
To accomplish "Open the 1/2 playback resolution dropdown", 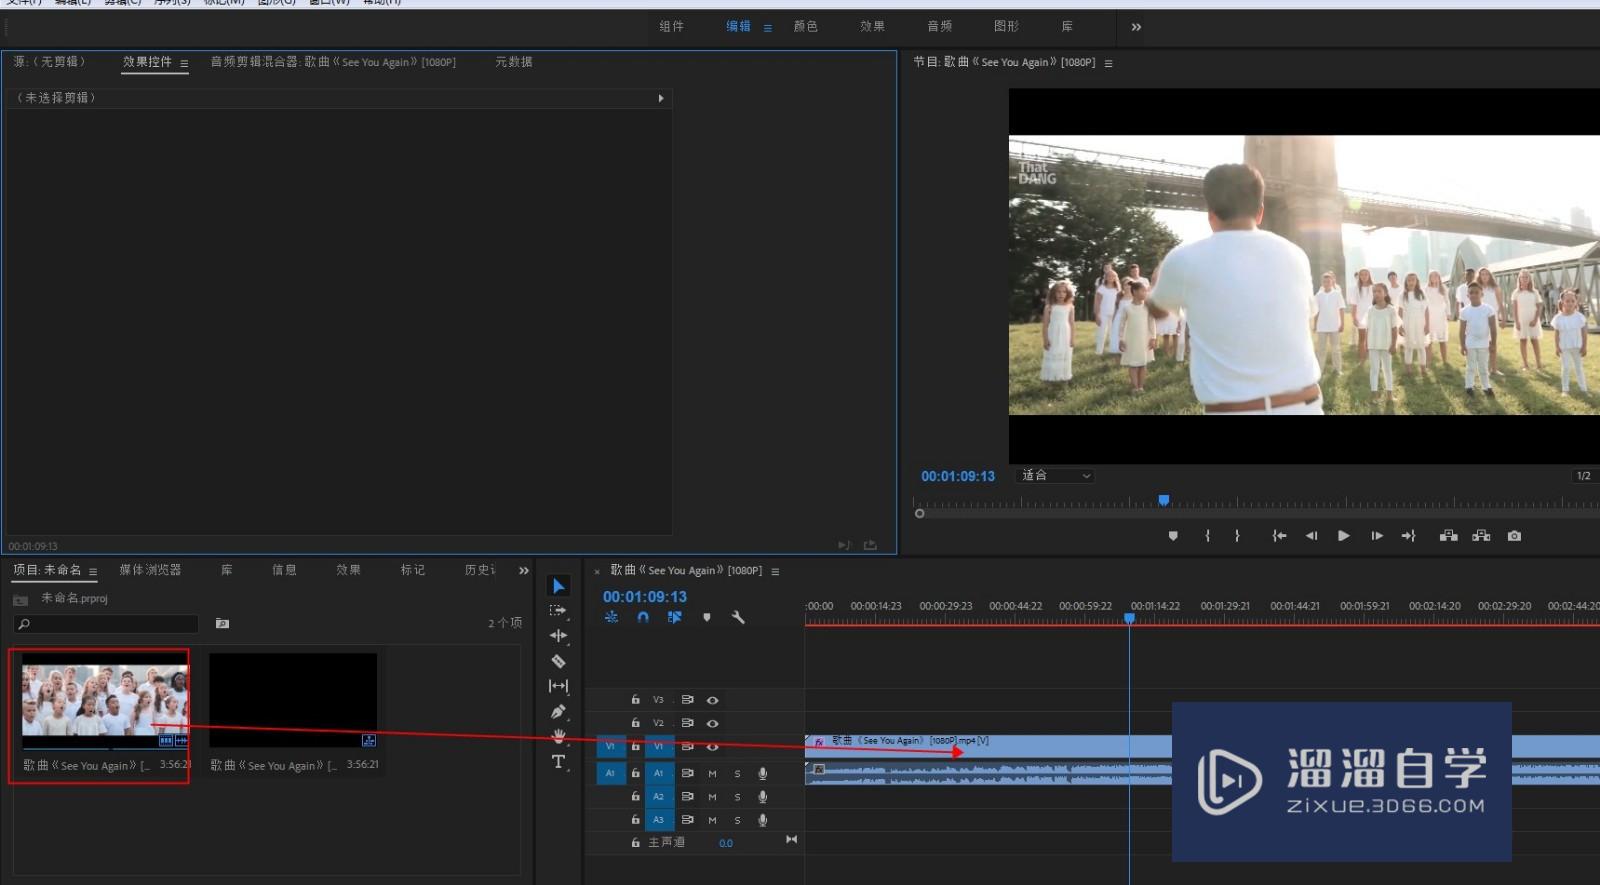I will point(1584,476).
